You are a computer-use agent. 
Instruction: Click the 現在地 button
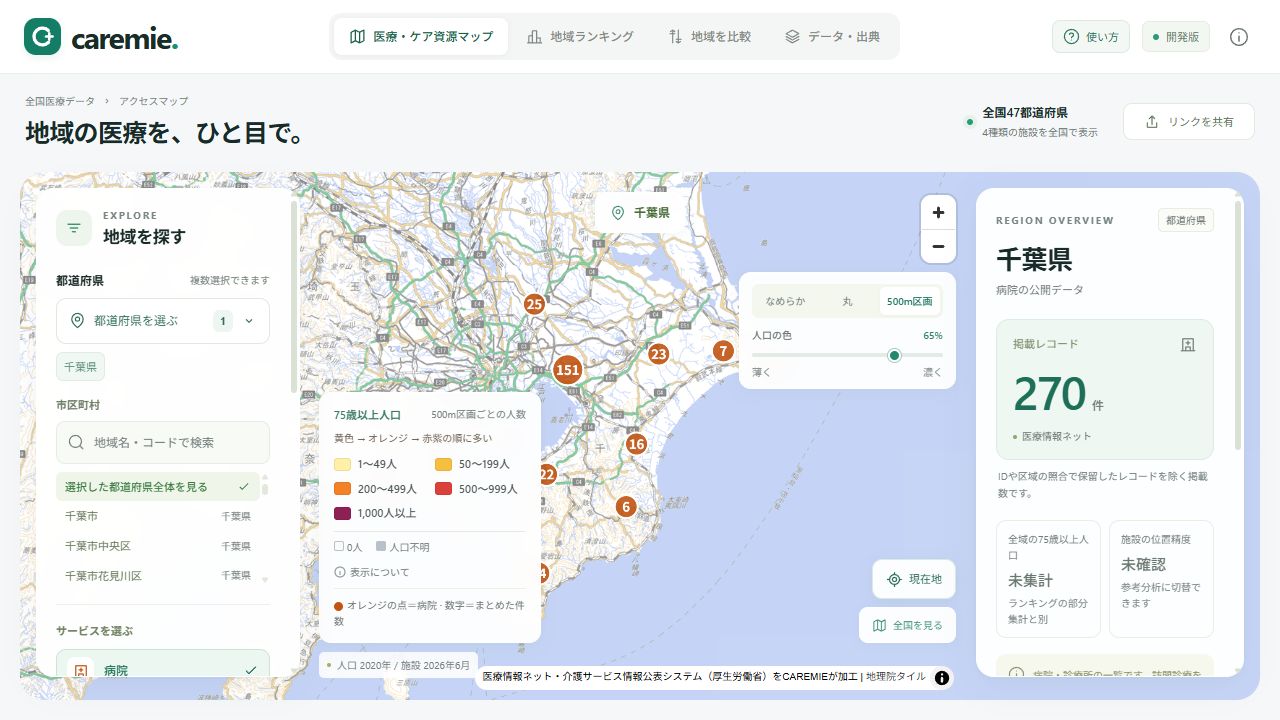click(914, 579)
